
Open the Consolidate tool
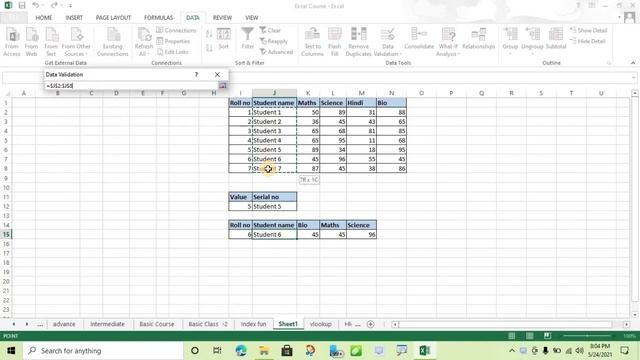pyautogui.click(x=419, y=39)
